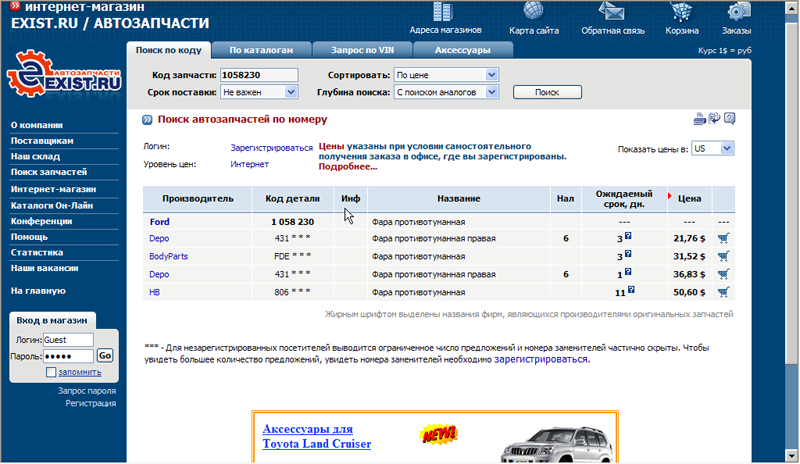The height and width of the screenshot is (464, 800).
Task: Click arrow icon beside search results heading
Action: [147, 120]
